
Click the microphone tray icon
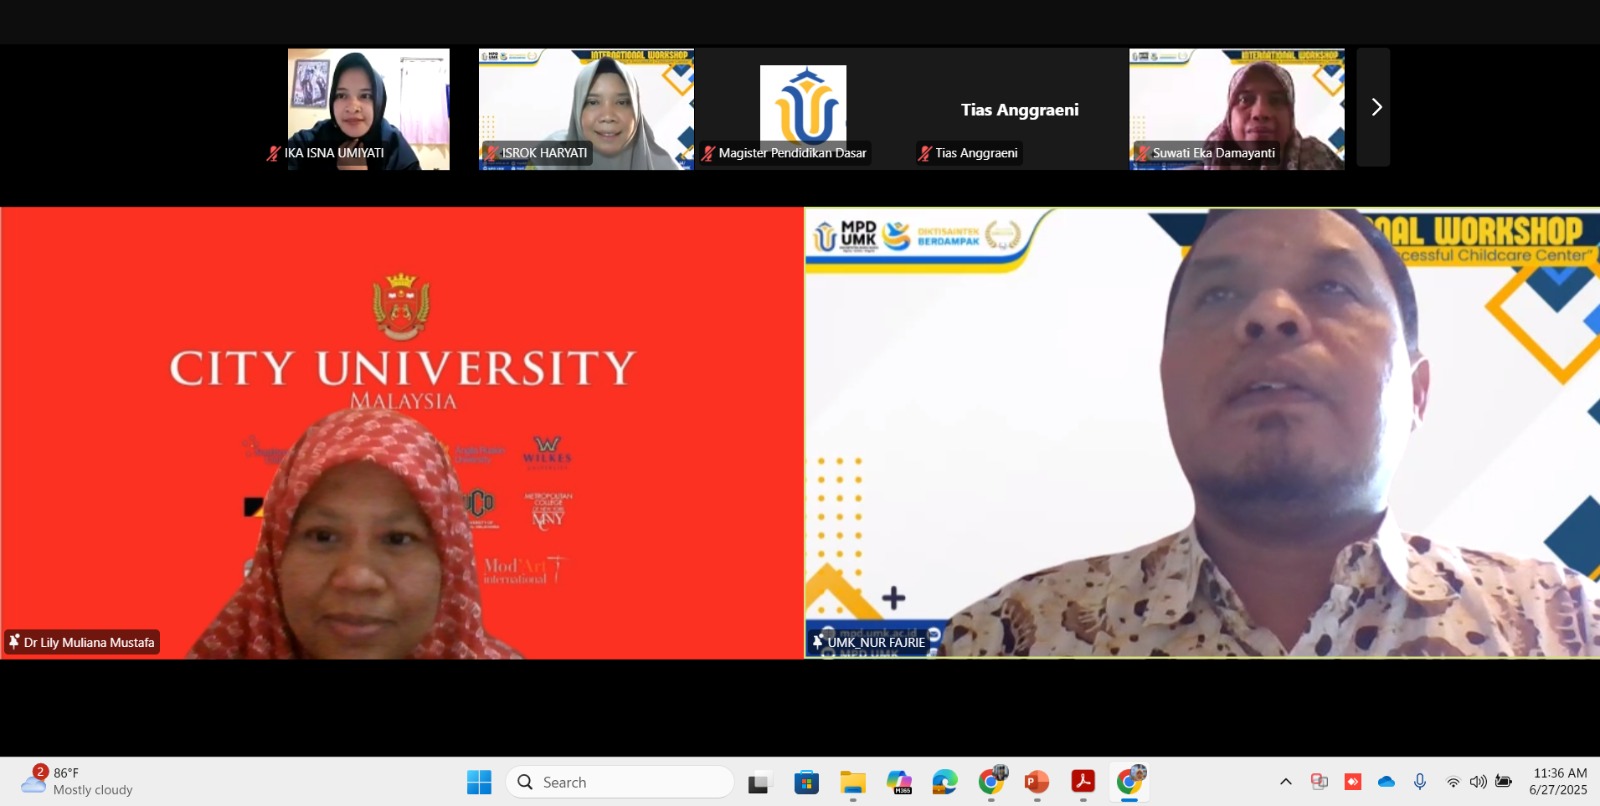tap(1420, 782)
